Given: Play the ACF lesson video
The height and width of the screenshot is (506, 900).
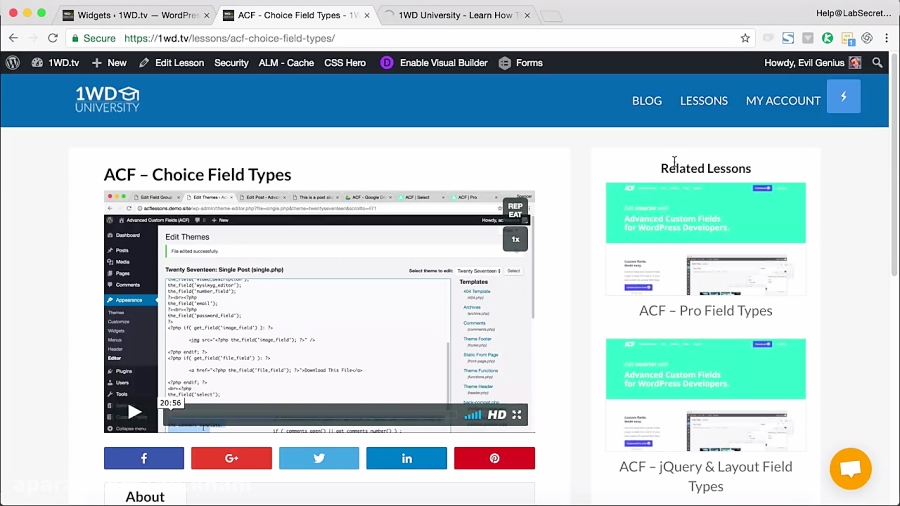Looking at the screenshot, I should click(x=134, y=411).
